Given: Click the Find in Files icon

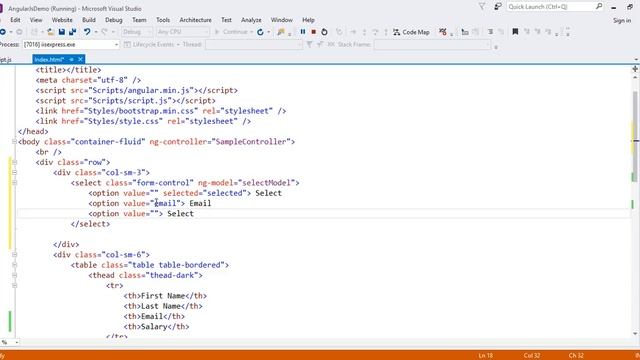Looking at the screenshot, I should [x=281, y=32].
